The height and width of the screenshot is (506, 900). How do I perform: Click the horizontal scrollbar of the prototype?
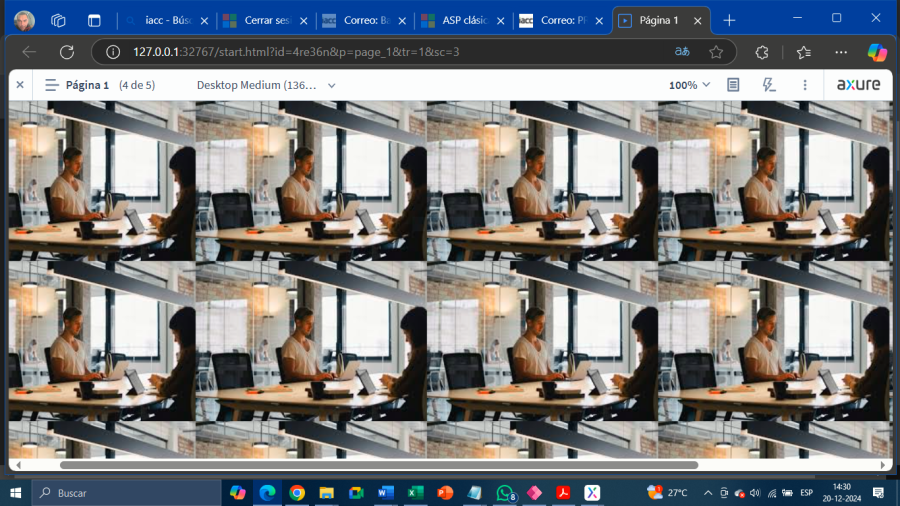point(380,465)
